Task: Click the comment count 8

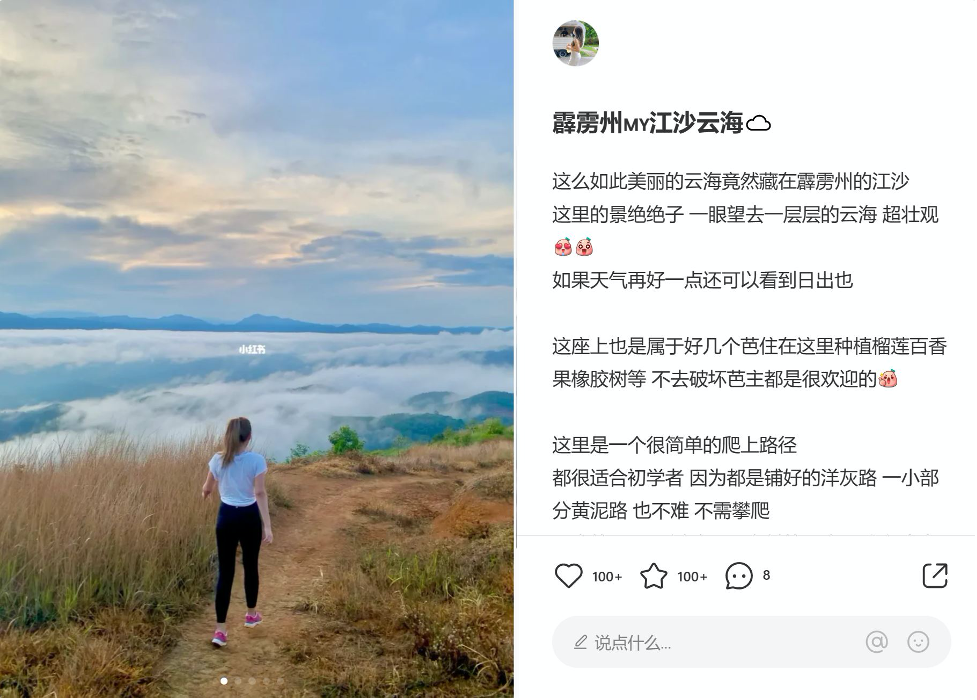Action: pyautogui.click(x=766, y=575)
